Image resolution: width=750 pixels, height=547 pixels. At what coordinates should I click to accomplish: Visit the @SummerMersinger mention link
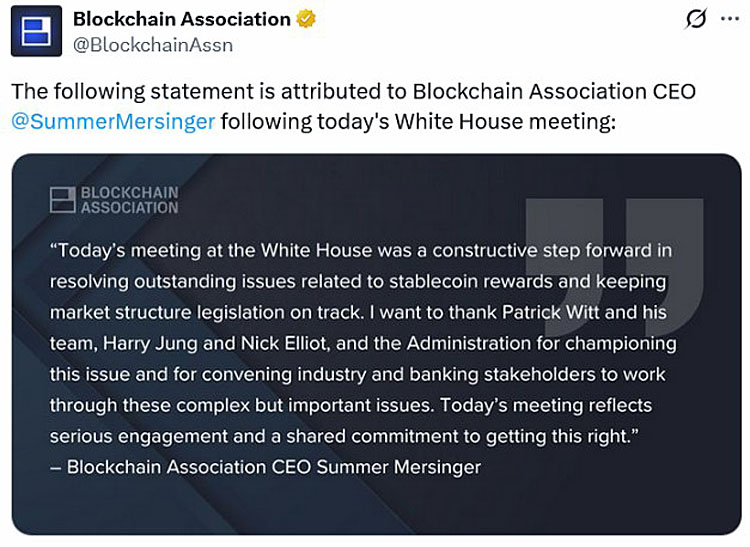pos(112,123)
